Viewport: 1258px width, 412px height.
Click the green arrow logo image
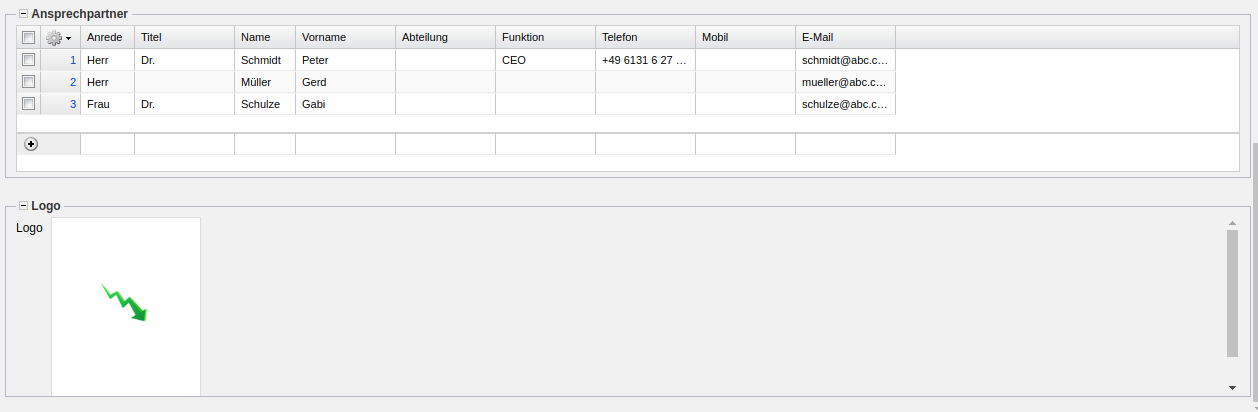pos(125,302)
